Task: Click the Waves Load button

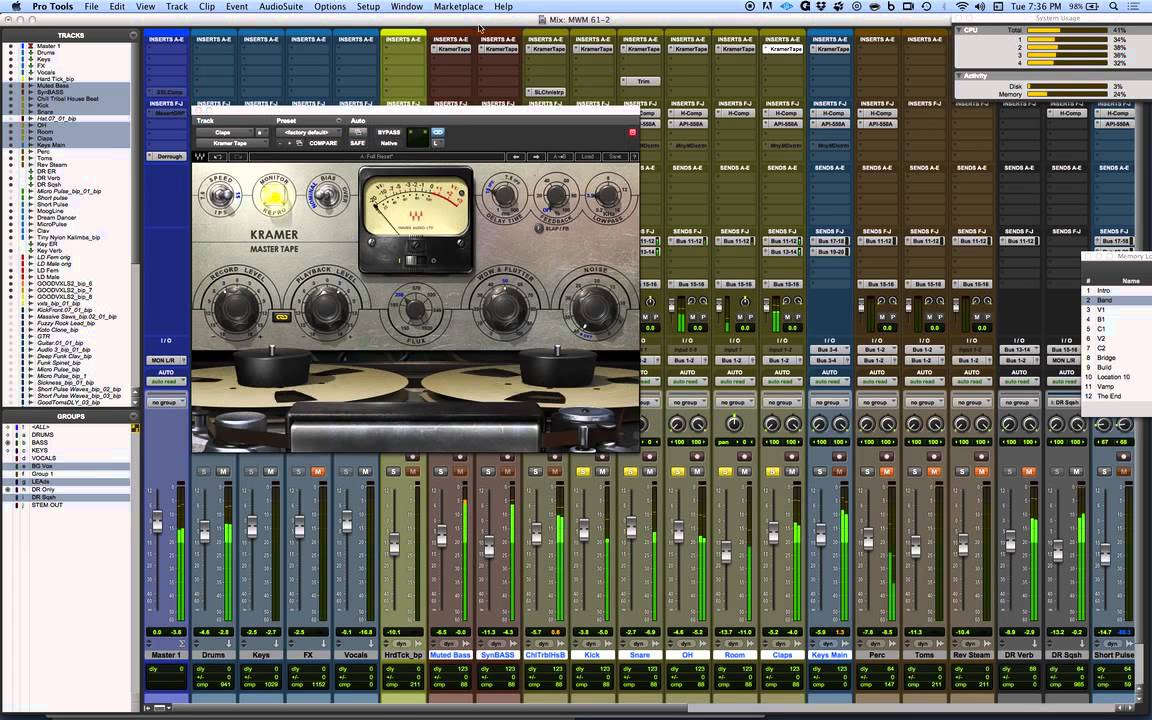Action: pos(588,156)
